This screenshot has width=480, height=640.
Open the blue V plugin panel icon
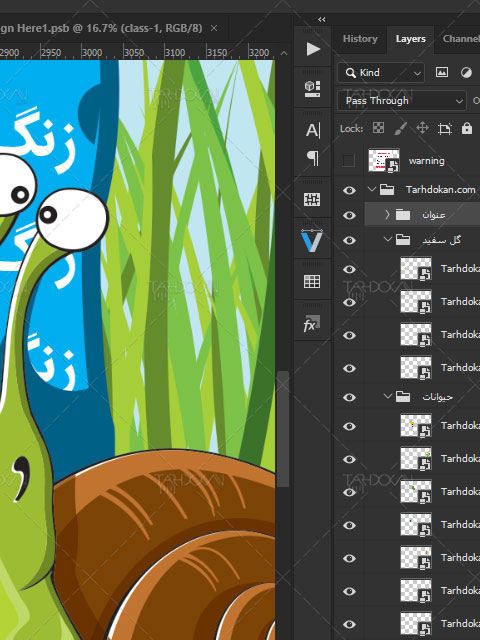[x=312, y=241]
